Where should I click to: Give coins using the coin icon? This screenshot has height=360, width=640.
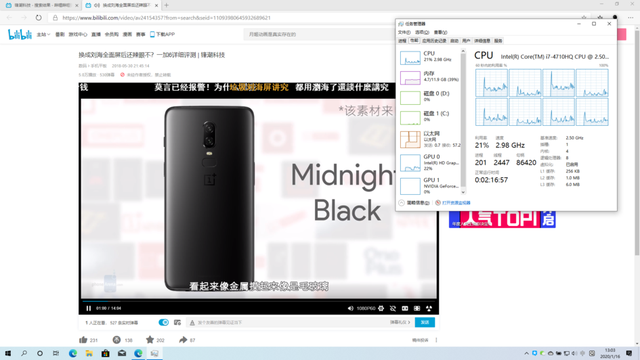click(116, 340)
